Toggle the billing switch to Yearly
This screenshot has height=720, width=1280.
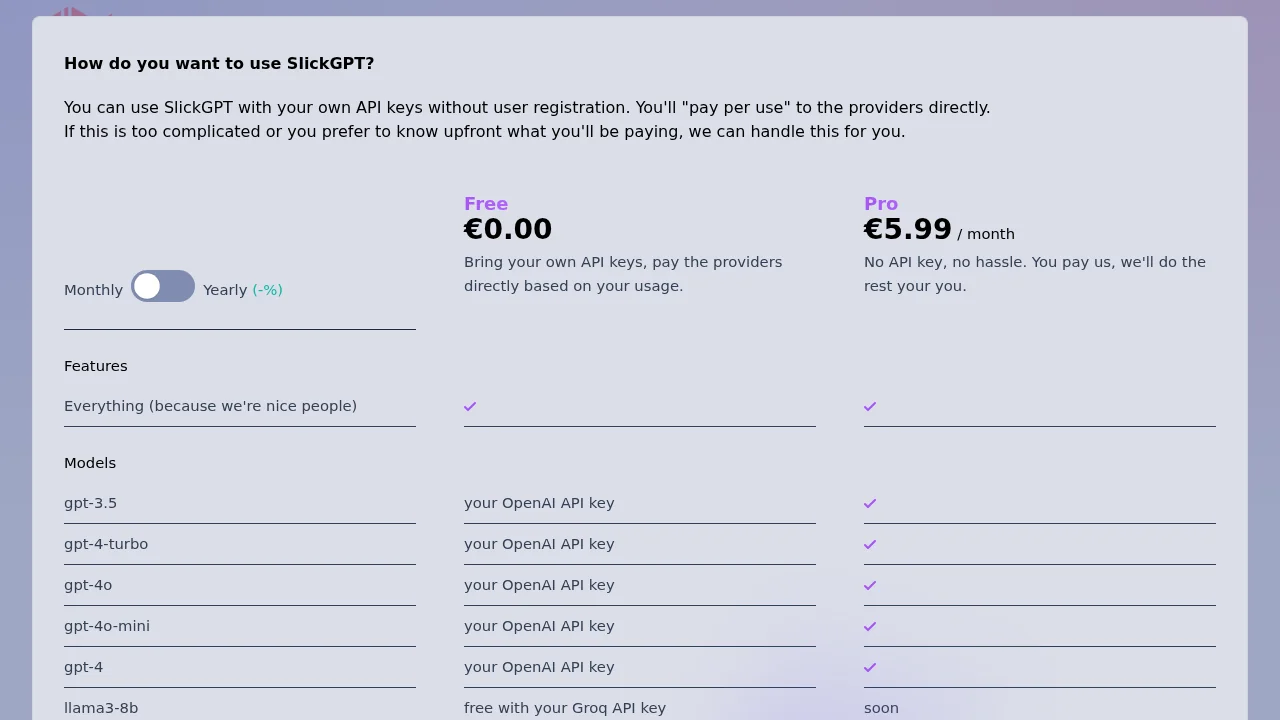(x=163, y=286)
